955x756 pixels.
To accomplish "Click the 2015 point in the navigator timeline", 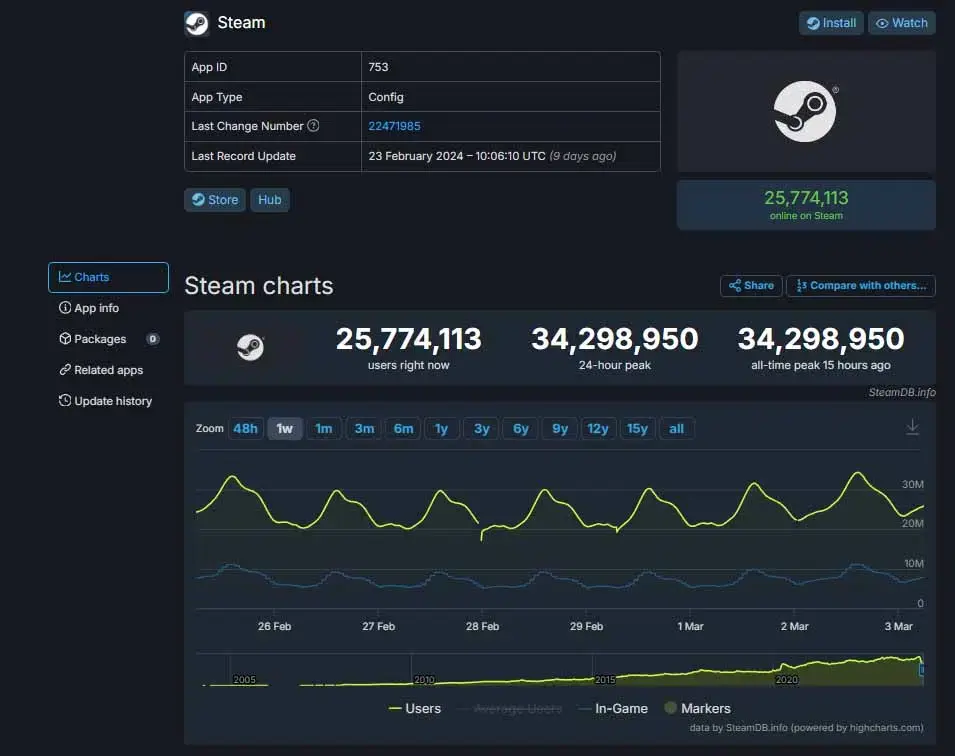I will pyautogui.click(x=604, y=679).
